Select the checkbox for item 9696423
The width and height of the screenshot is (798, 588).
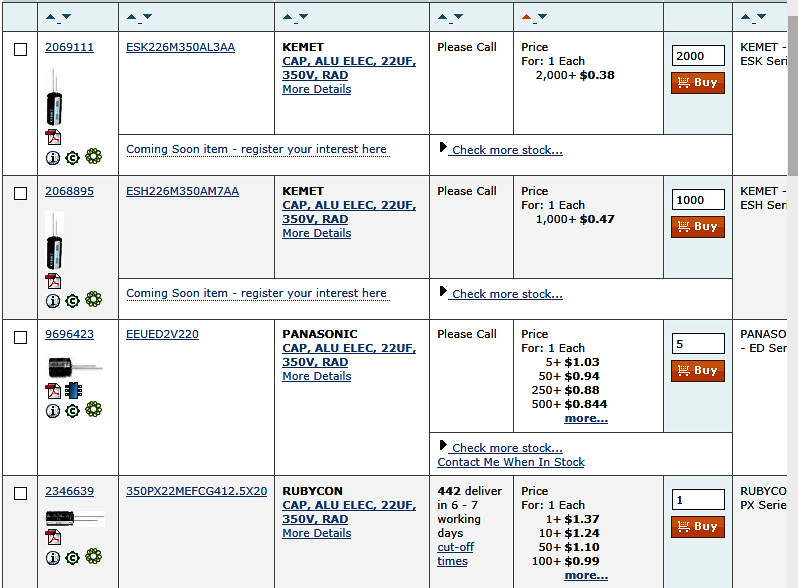(x=20, y=338)
